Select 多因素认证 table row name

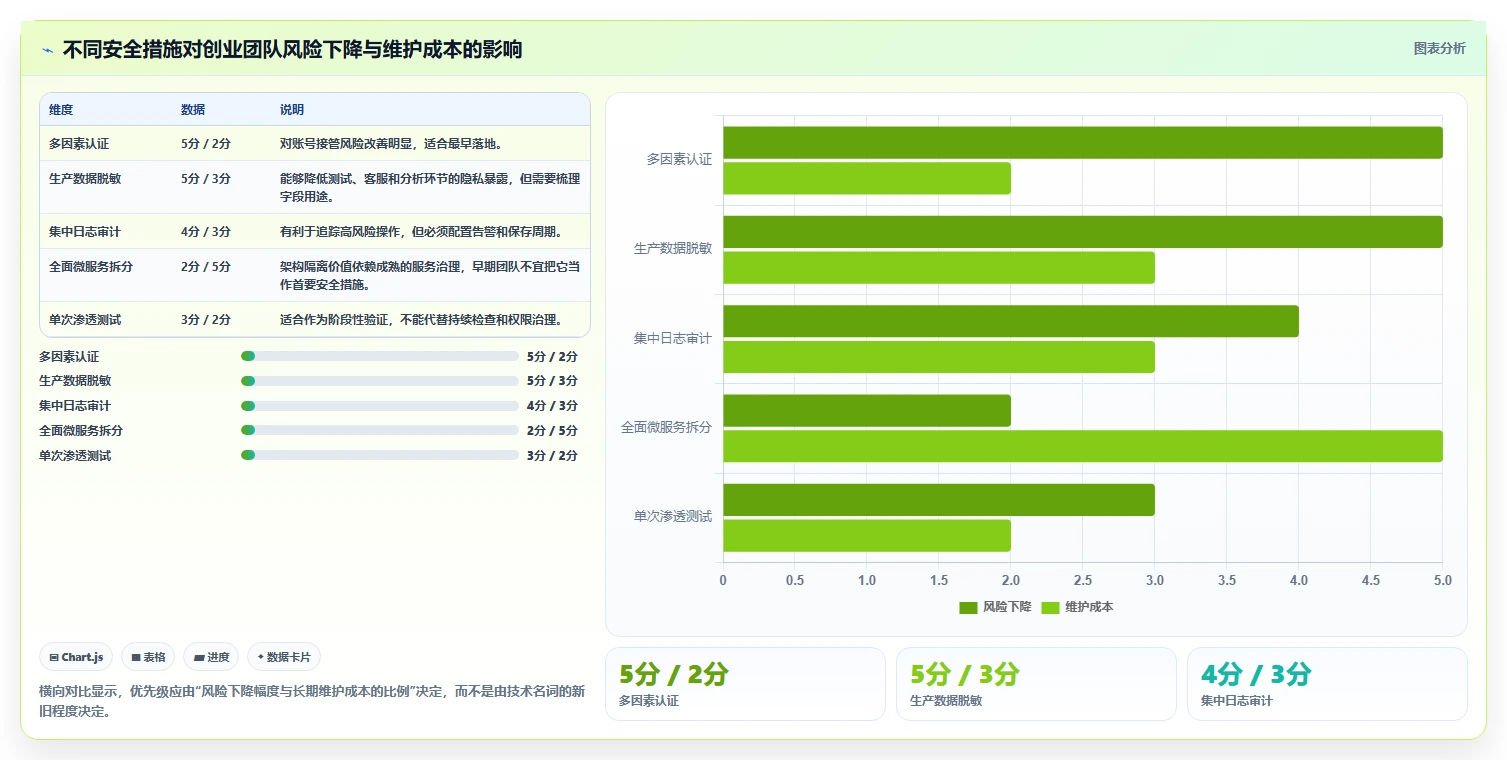(x=79, y=143)
